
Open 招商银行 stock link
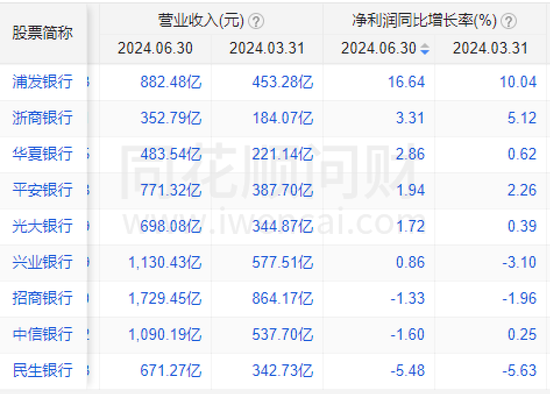click(42, 298)
